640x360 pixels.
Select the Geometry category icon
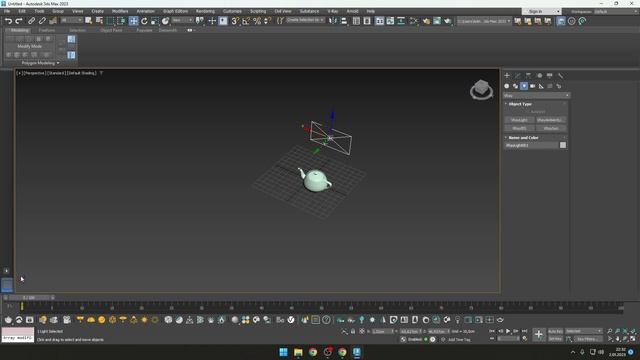click(x=507, y=86)
